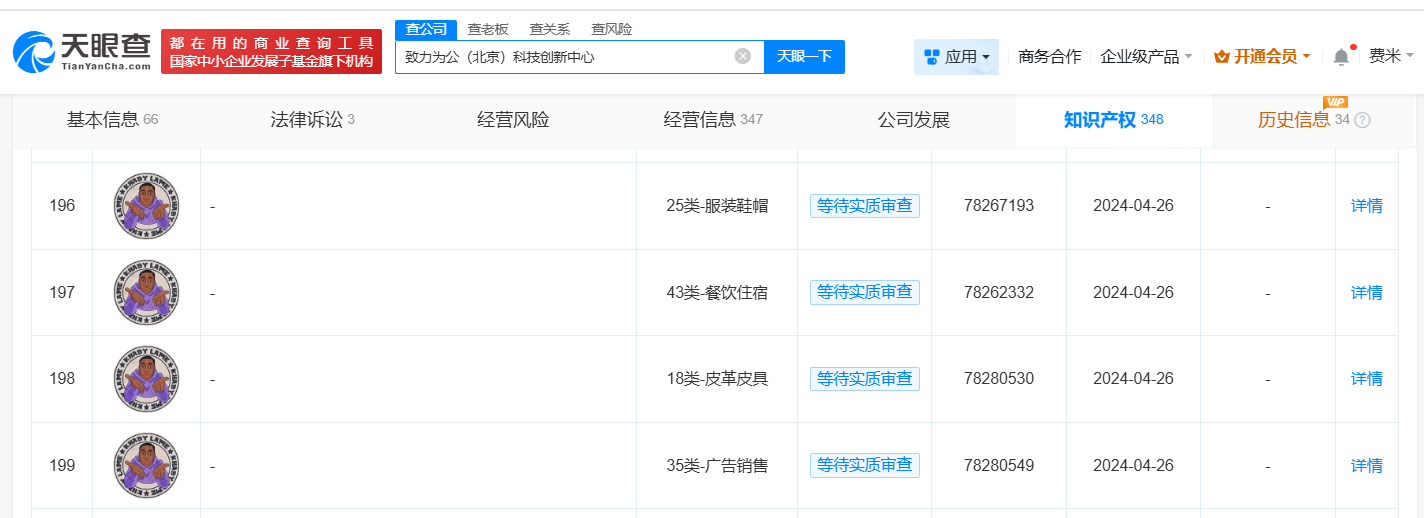
Task: Click trademark image in row 197
Action: [146, 292]
